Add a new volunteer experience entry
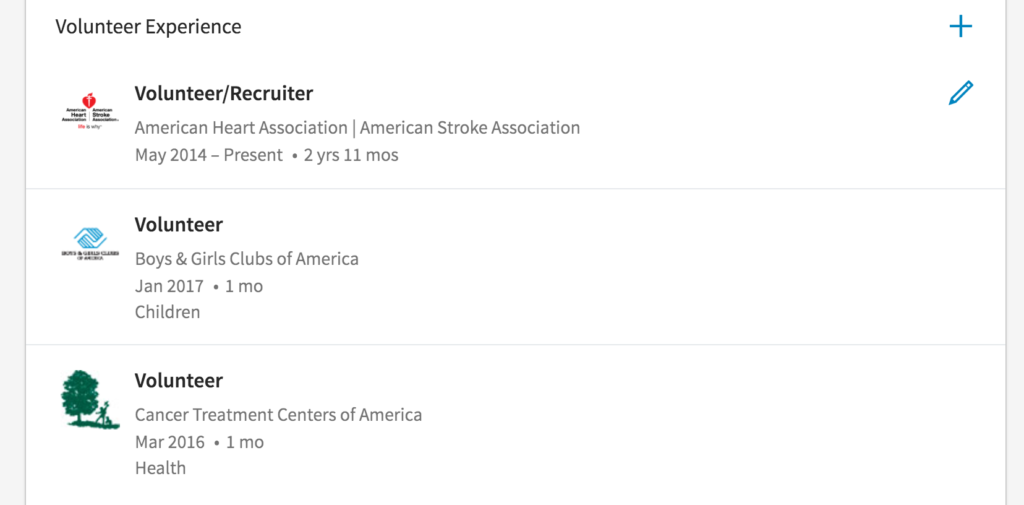The image size is (1024, 505). [960, 27]
